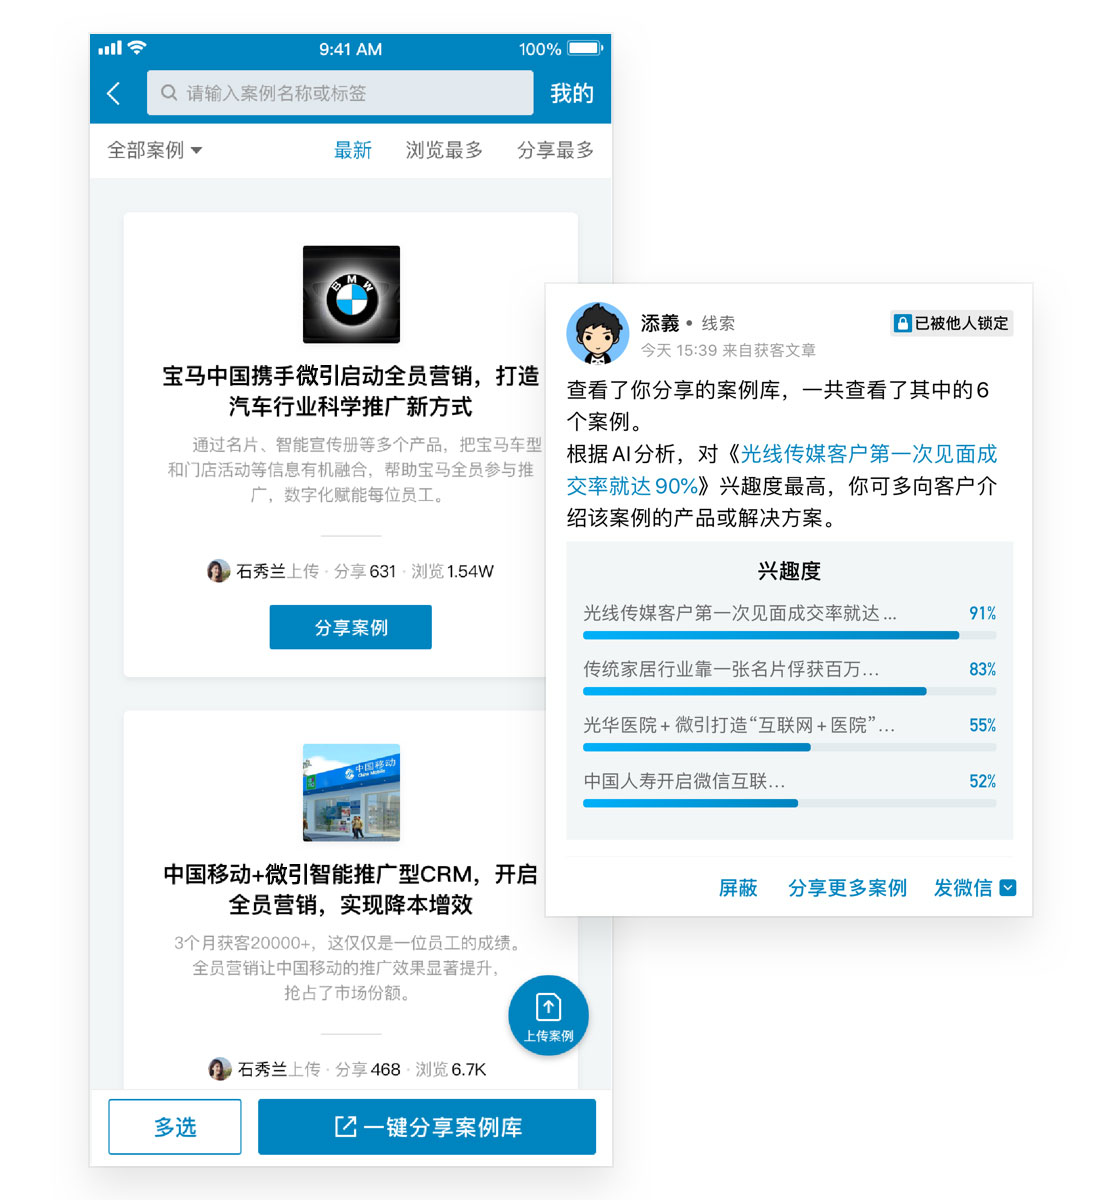Click the 浏览 6.7K count
1120x1200 pixels.
pyautogui.click(x=451, y=1069)
